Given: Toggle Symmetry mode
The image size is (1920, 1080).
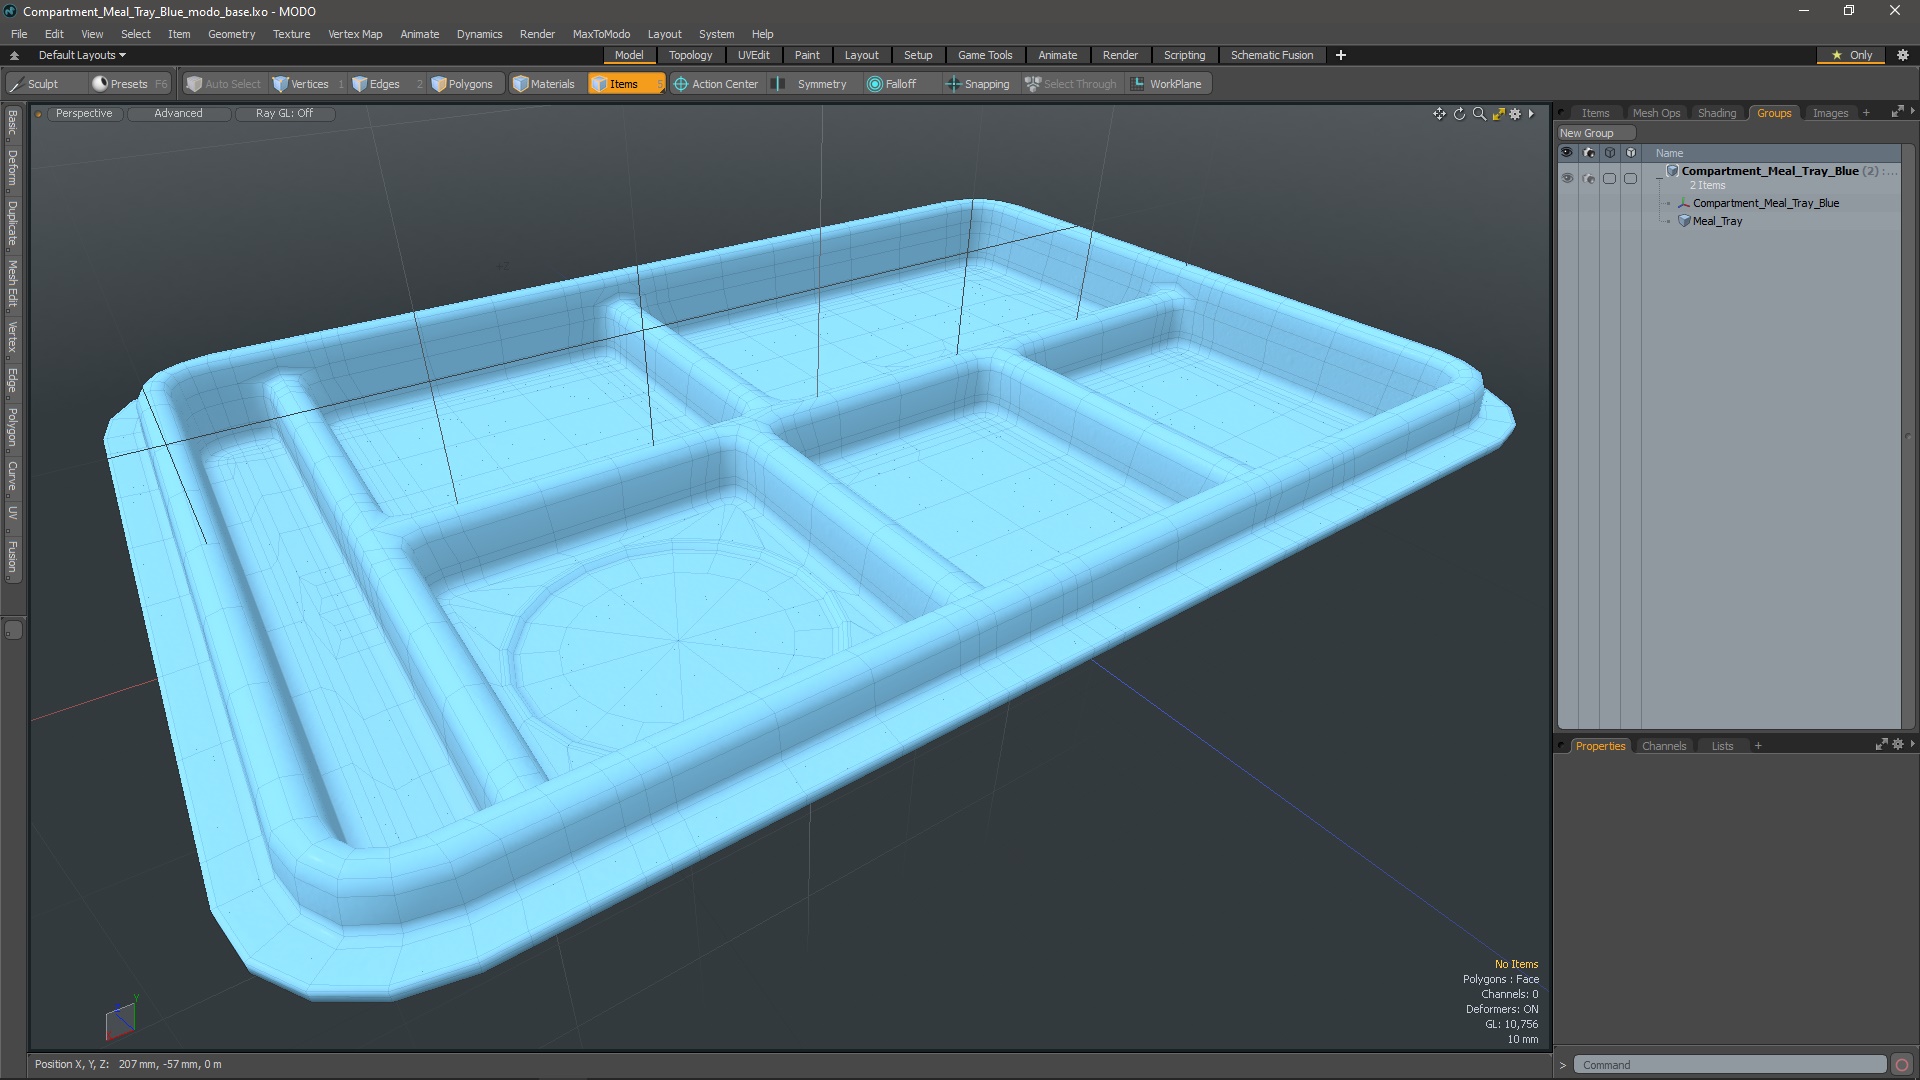Looking at the screenshot, I should pyautogui.click(x=811, y=84).
